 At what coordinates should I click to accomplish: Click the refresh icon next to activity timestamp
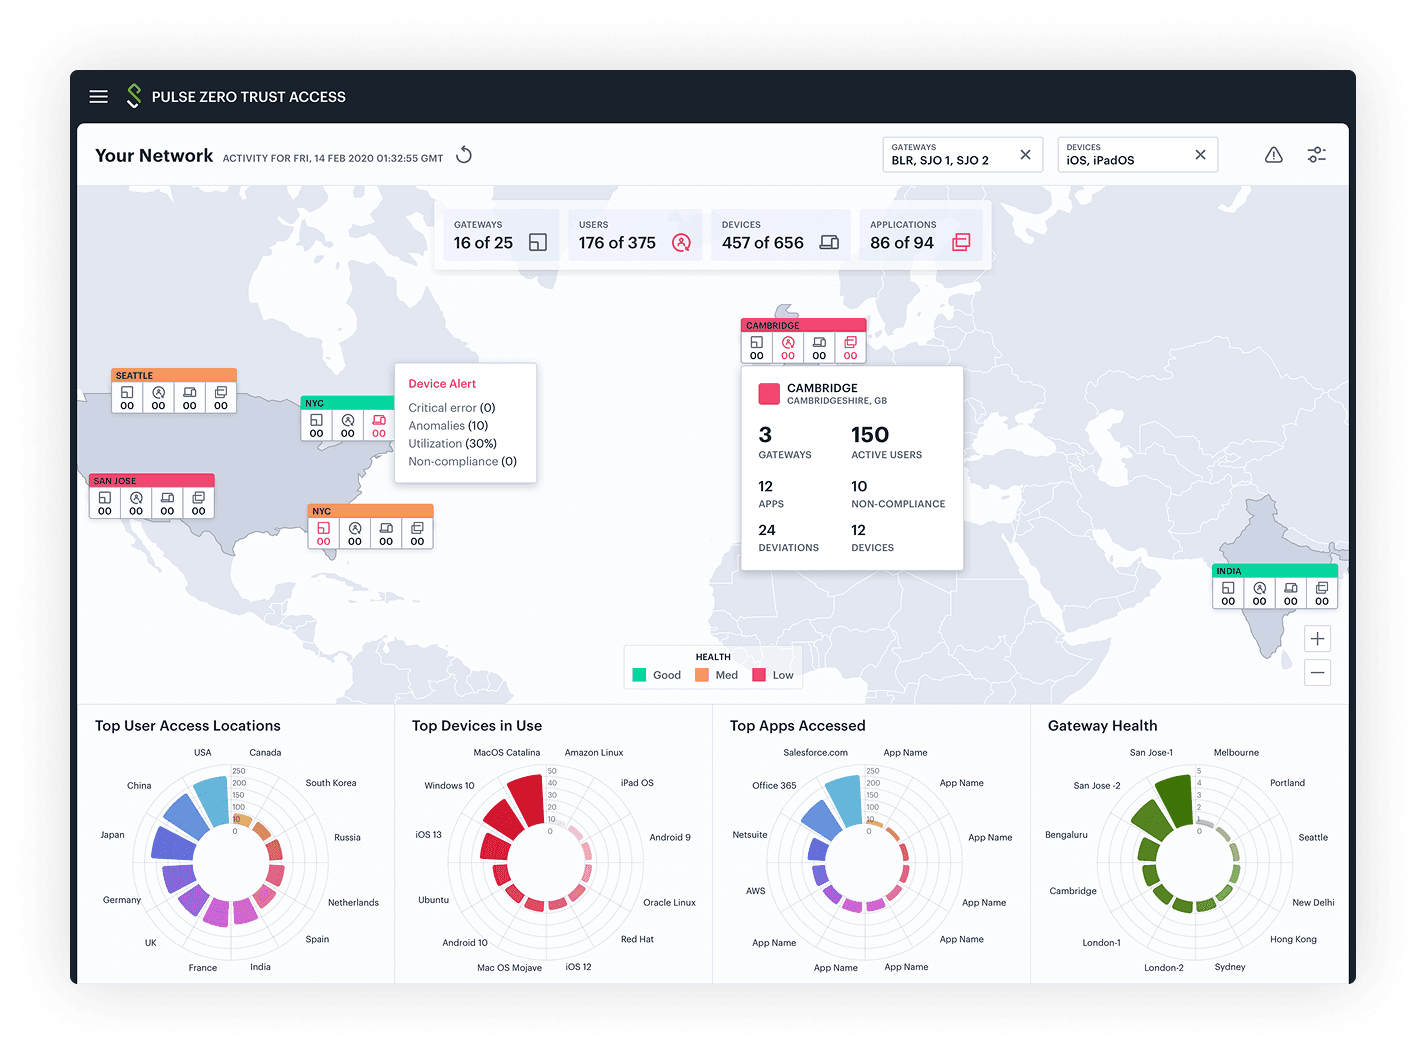(463, 155)
